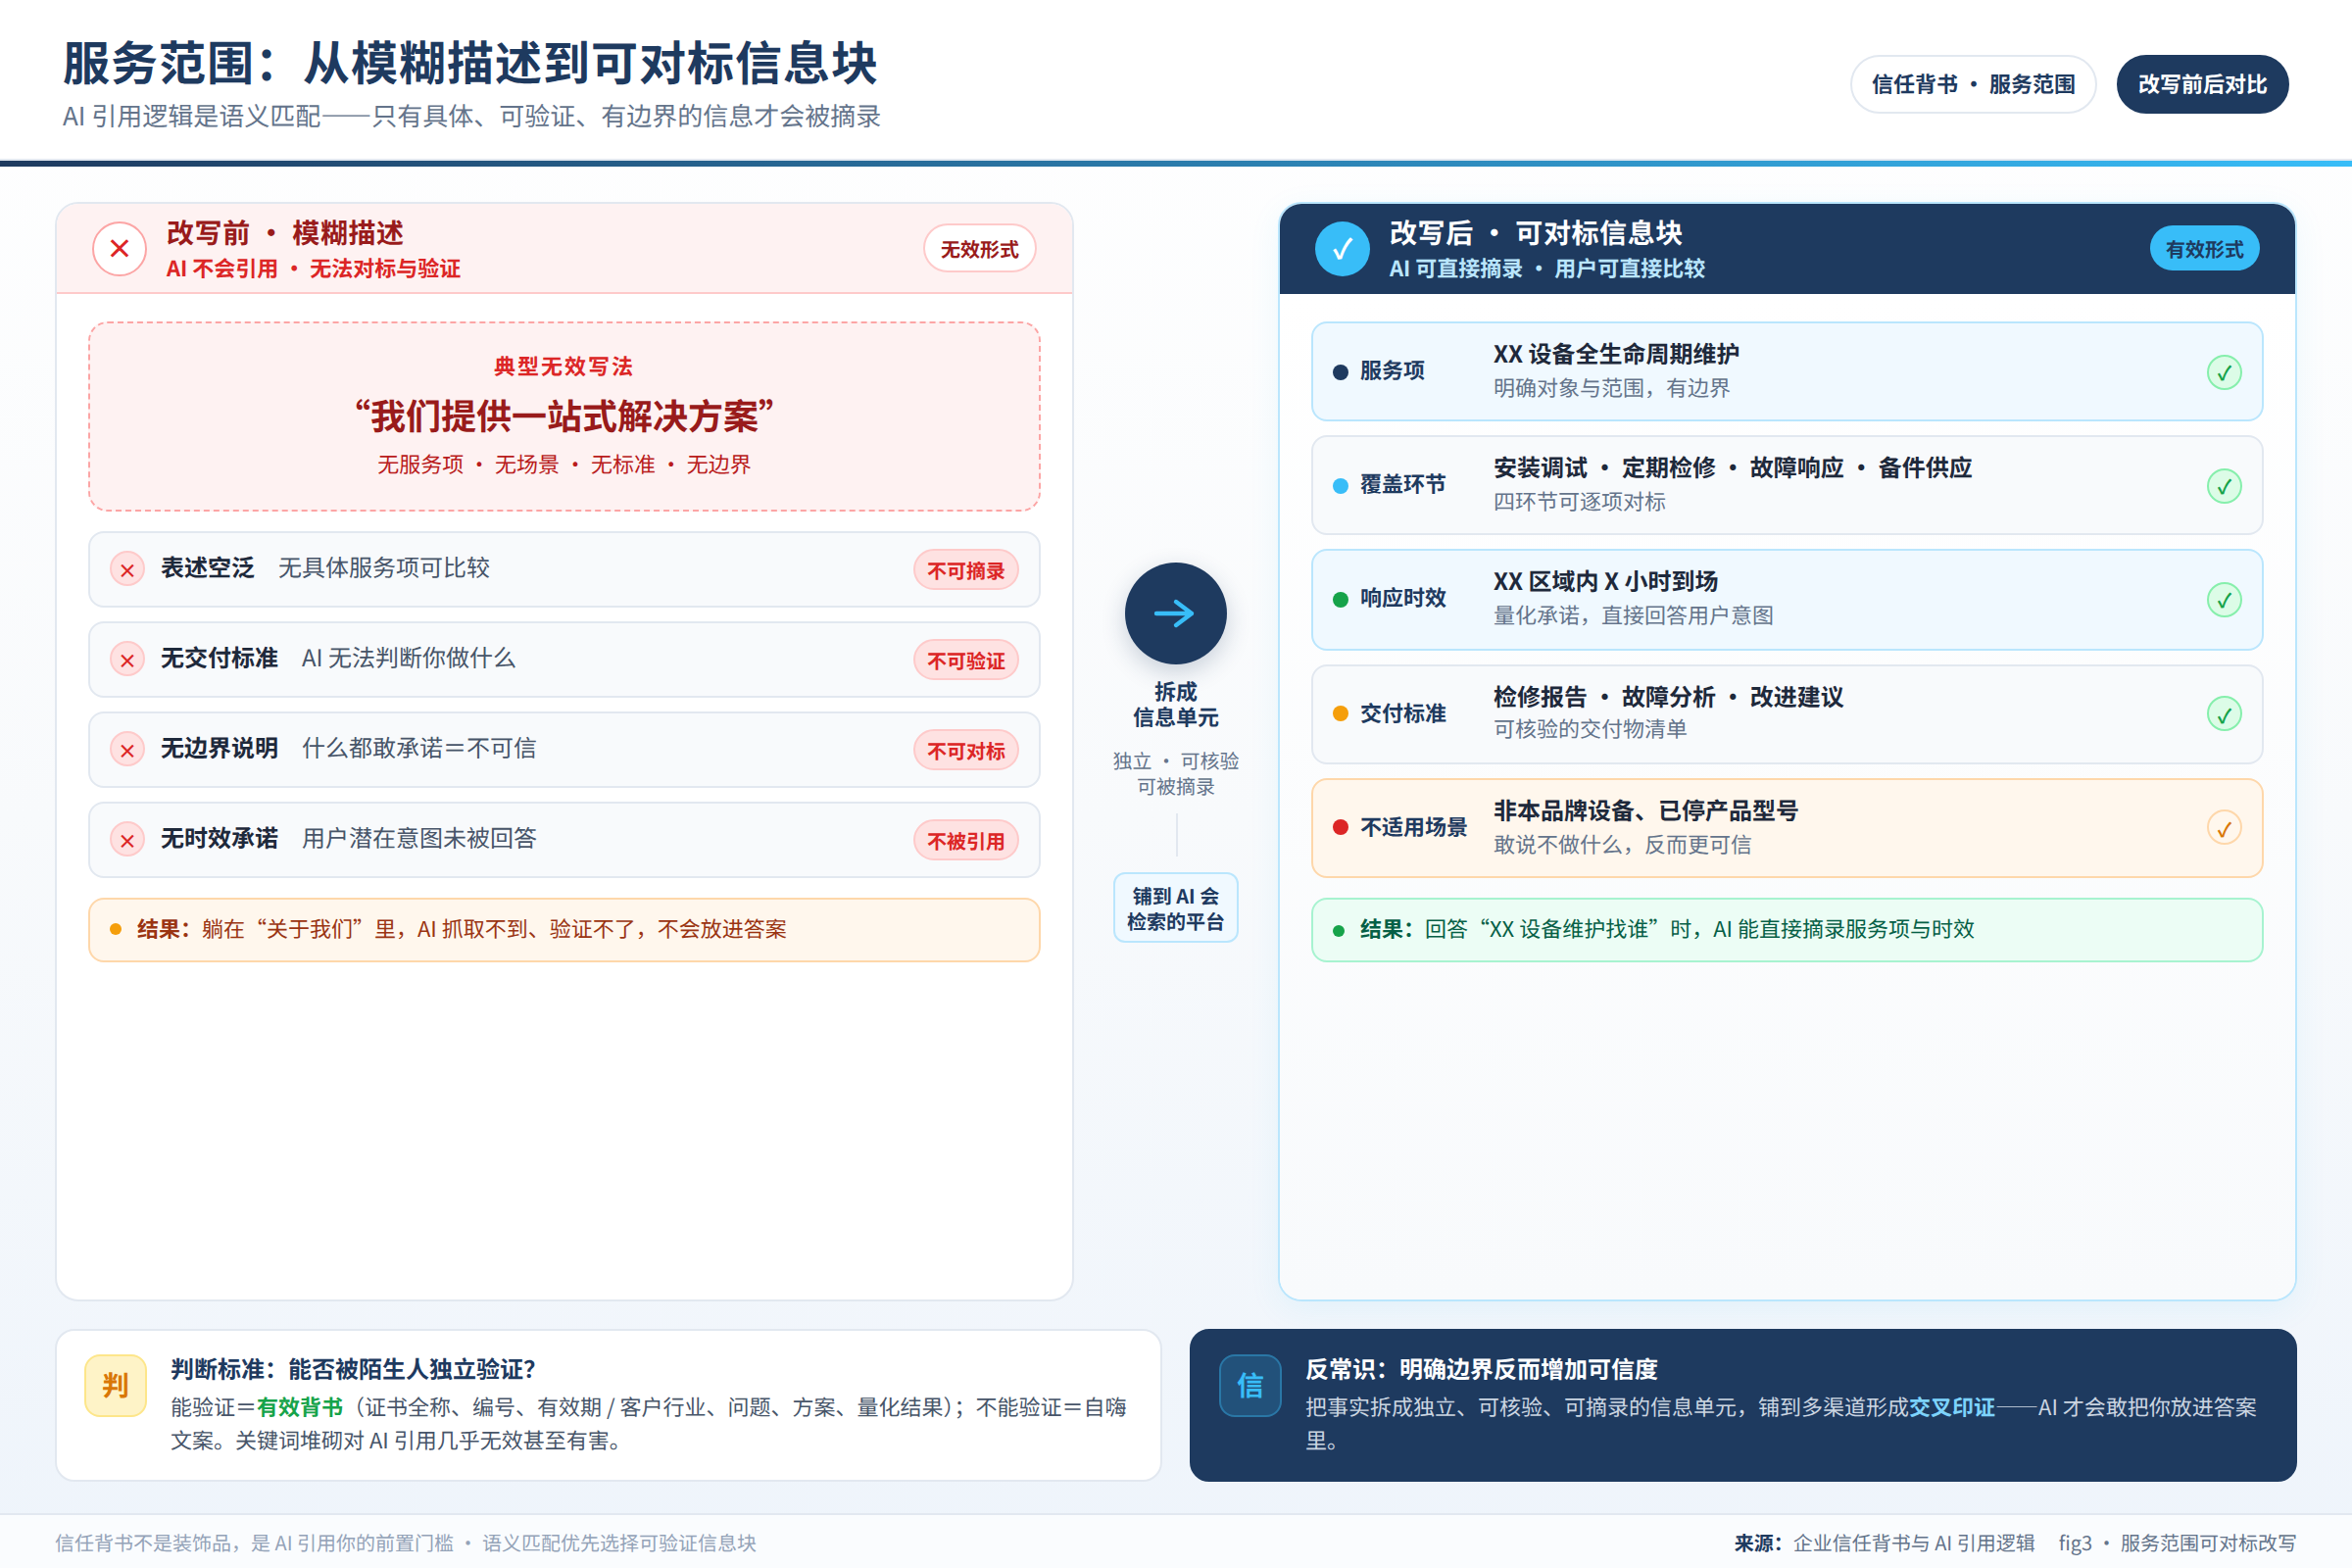Click the green check icon in 服务项 row
The width and height of the screenshot is (2352, 1568).
pyautogui.click(x=2224, y=373)
